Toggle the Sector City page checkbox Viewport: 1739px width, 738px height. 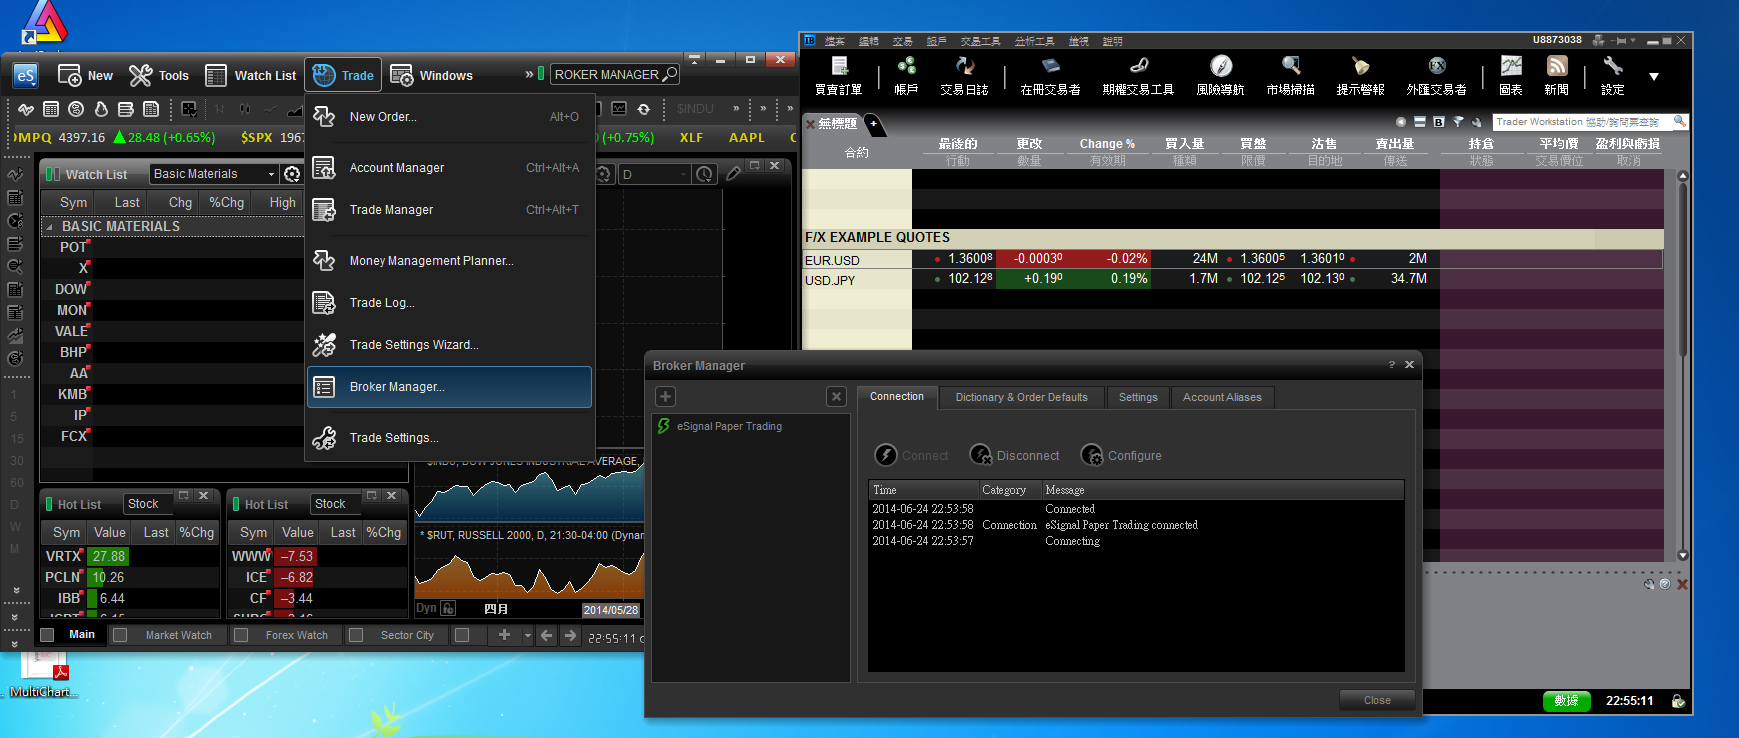click(356, 635)
